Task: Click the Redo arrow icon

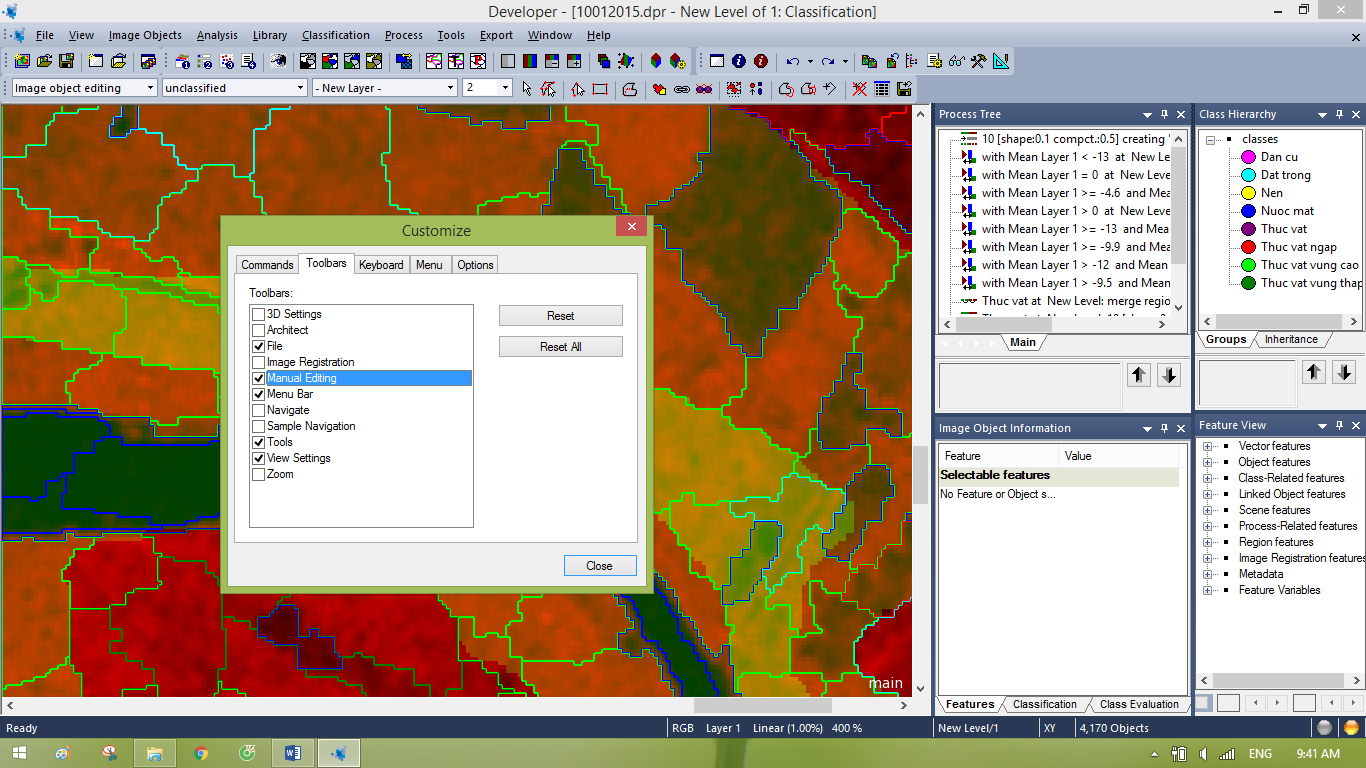Action: (x=828, y=61)
